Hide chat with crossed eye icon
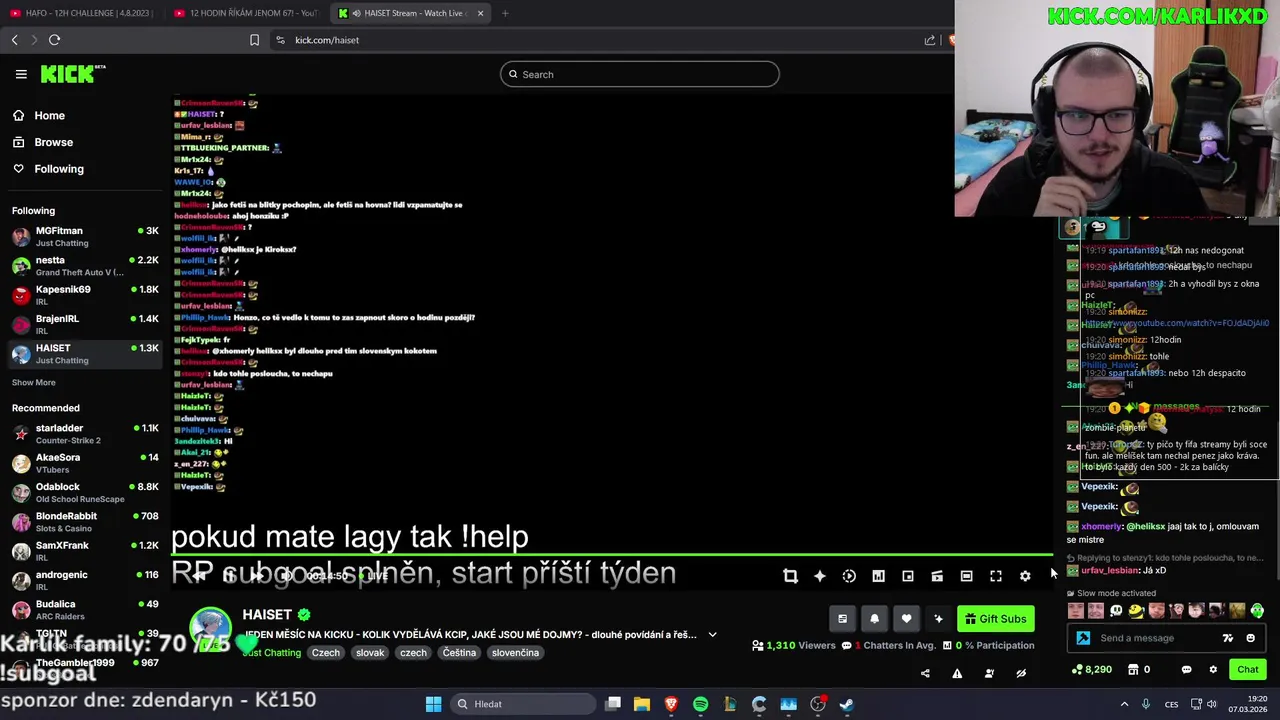The height and width of the screenshot is (720, 1280). point(1021,673)
